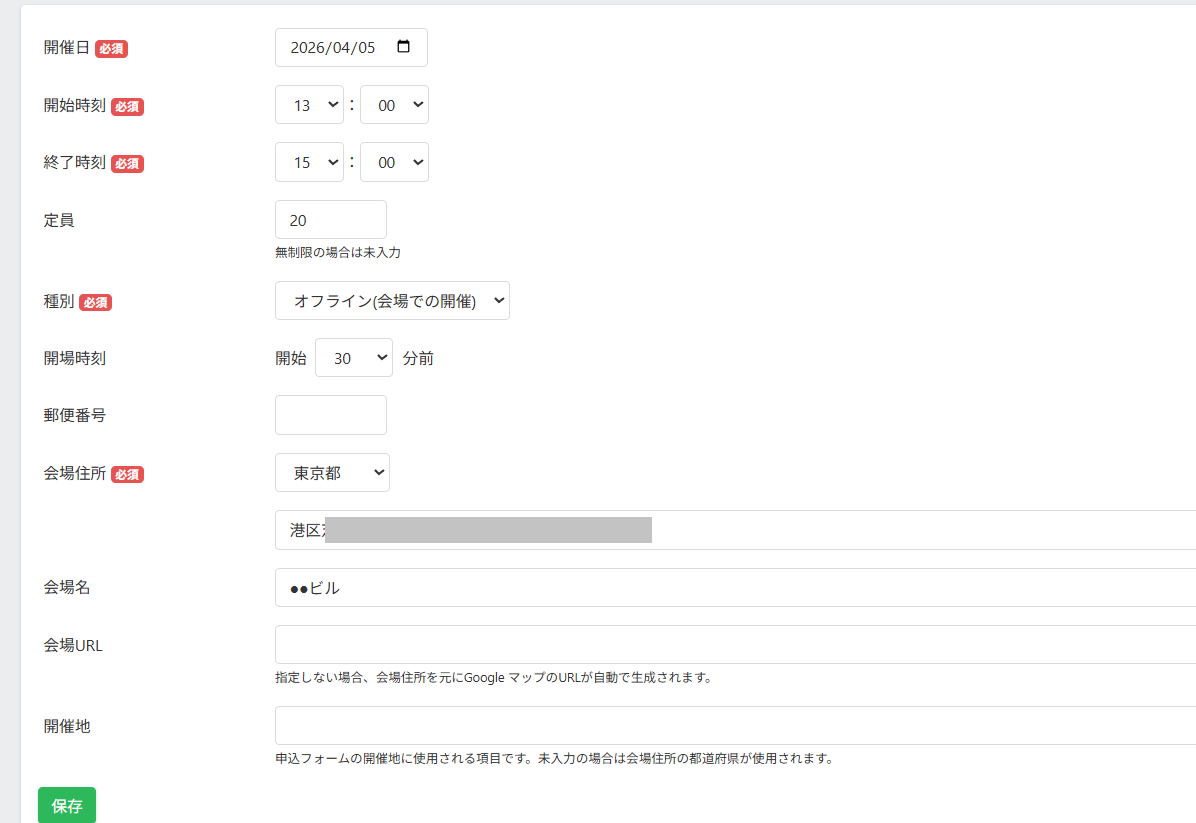Screen dimensions: 1196x823
Task: Click the 種別 field label
Action: 59,301
